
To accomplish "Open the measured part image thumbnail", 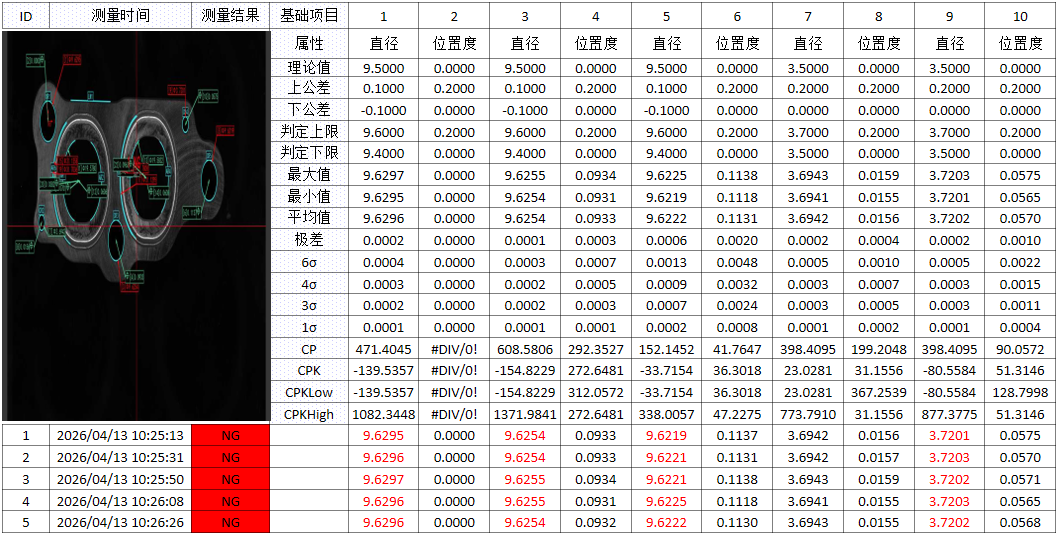I will coord(137,226).
